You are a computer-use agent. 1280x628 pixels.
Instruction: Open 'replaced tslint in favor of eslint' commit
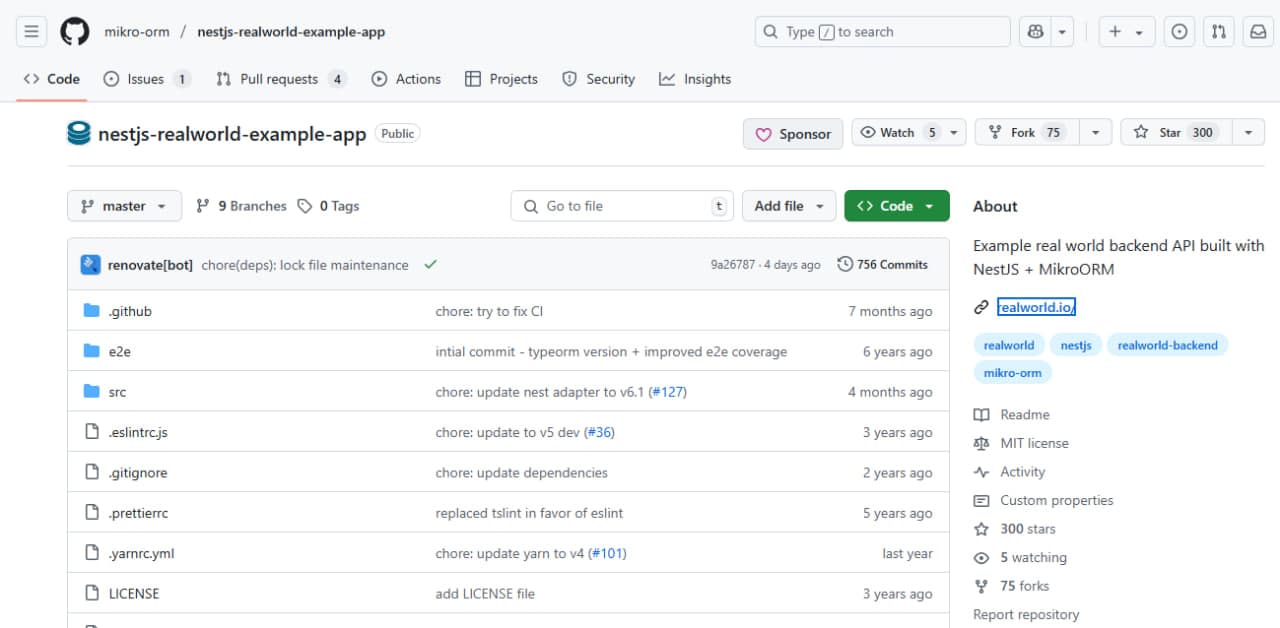point(529,513)
